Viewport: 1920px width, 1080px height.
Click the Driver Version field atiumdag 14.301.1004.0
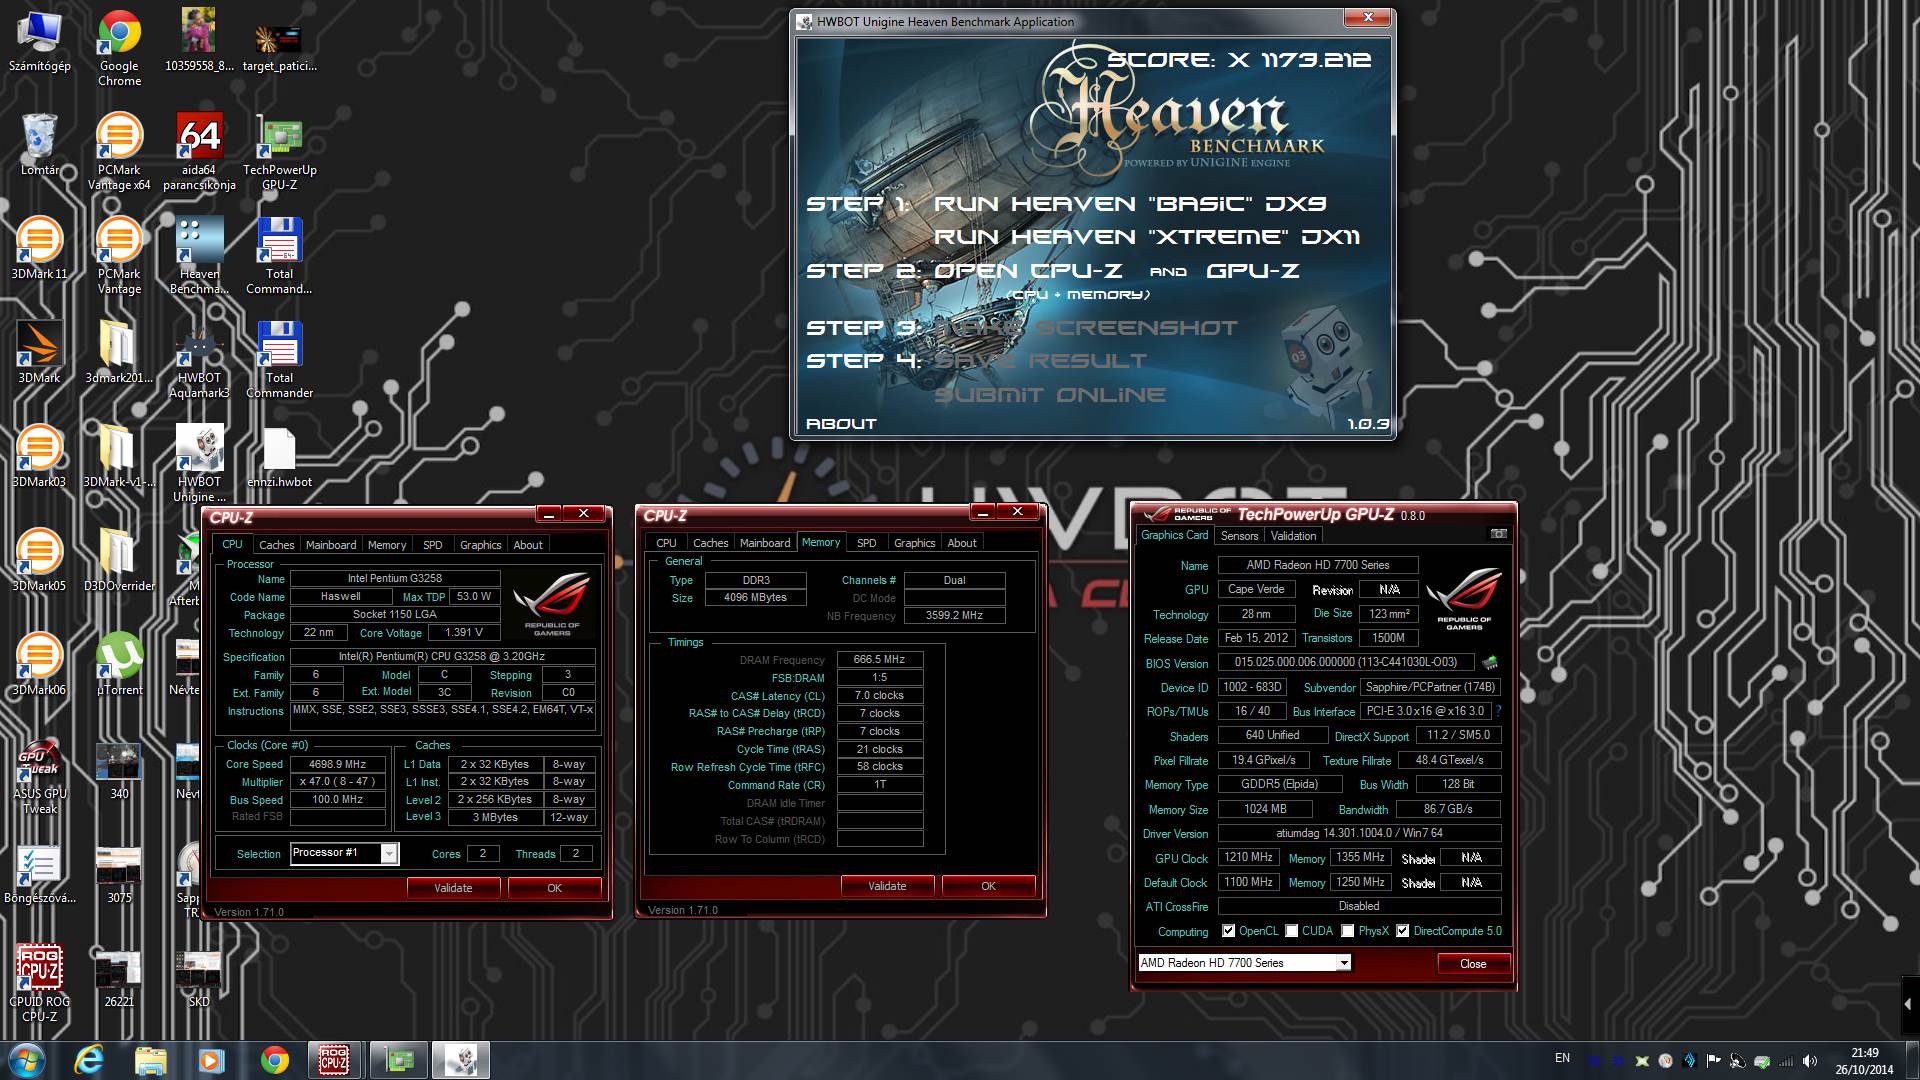1359,833
